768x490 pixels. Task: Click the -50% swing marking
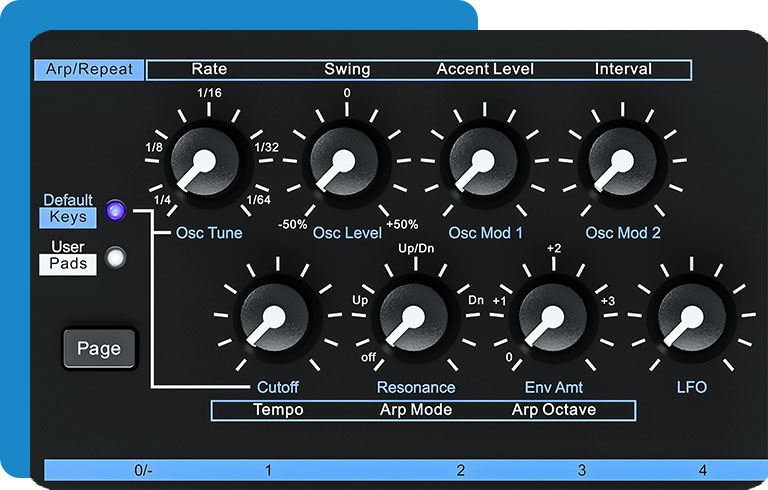[x=292, y=225]
